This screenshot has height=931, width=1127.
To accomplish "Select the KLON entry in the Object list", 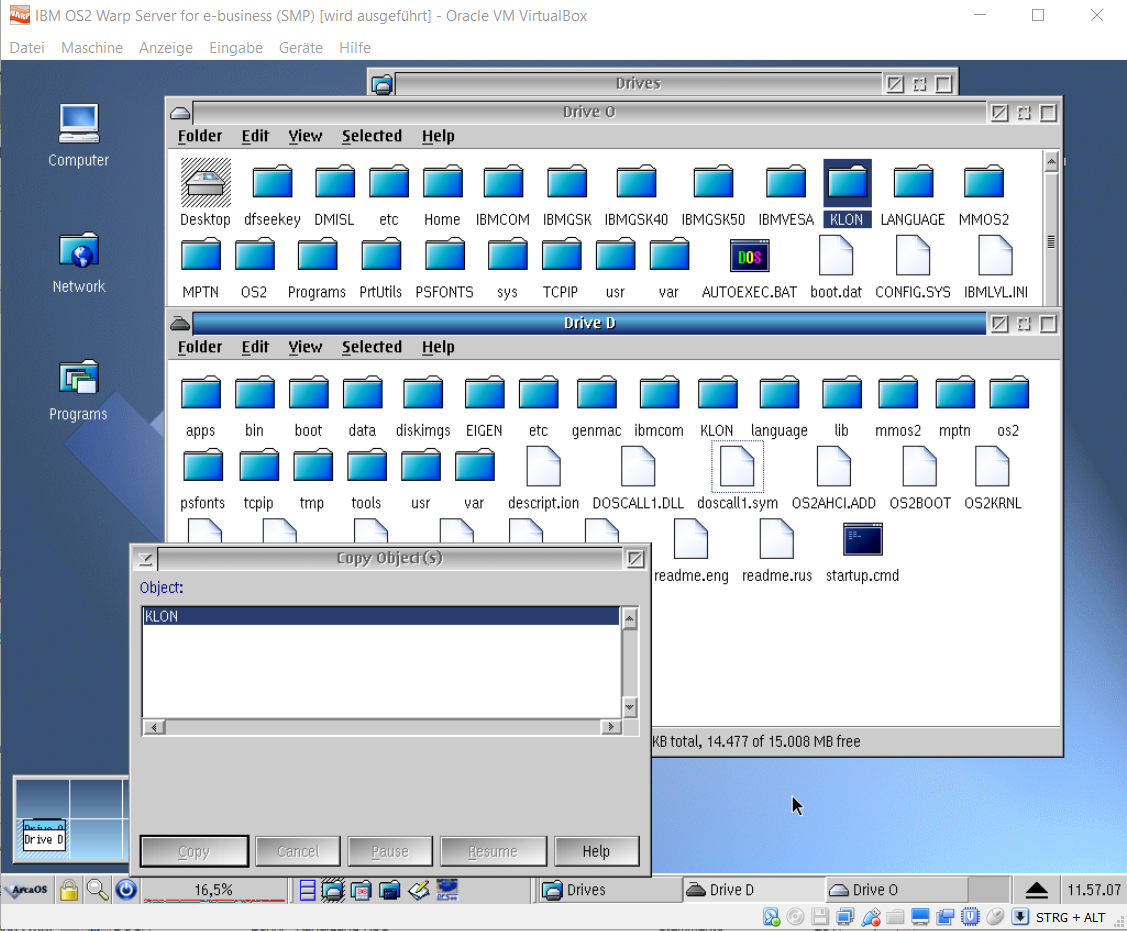I will tap(381, 616).
